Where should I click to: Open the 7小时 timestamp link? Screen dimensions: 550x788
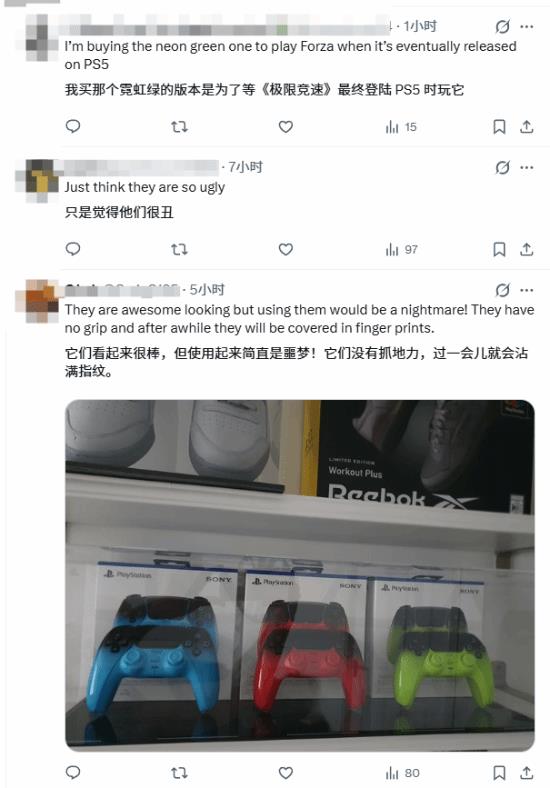246,167
